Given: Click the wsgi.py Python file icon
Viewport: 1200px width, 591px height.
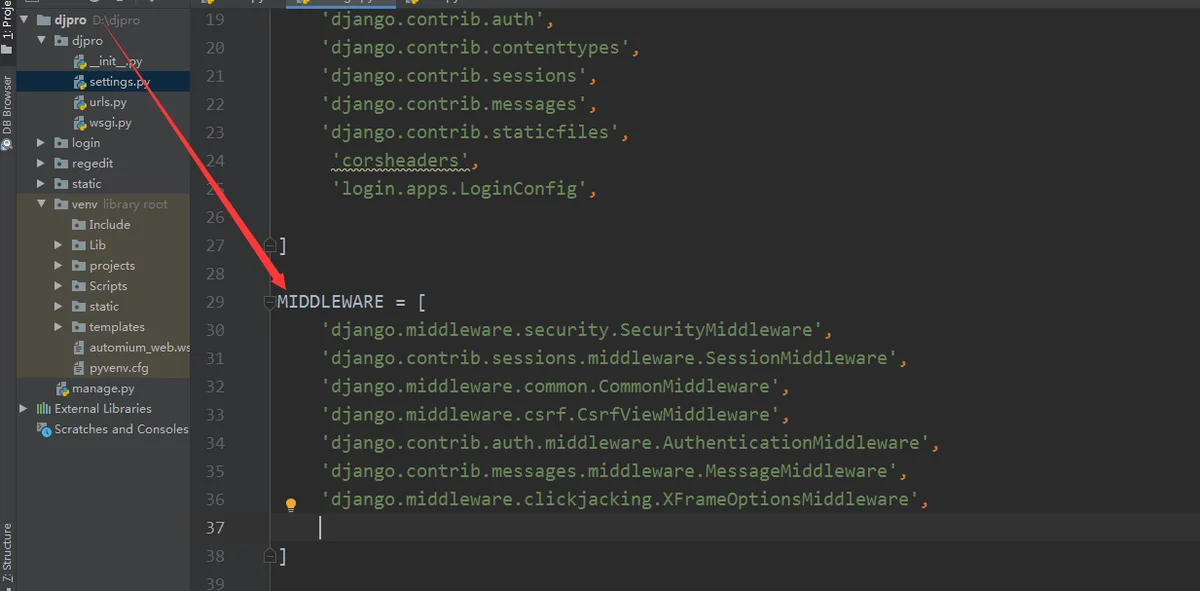Looking at the screenshot, I should point(80,123).
